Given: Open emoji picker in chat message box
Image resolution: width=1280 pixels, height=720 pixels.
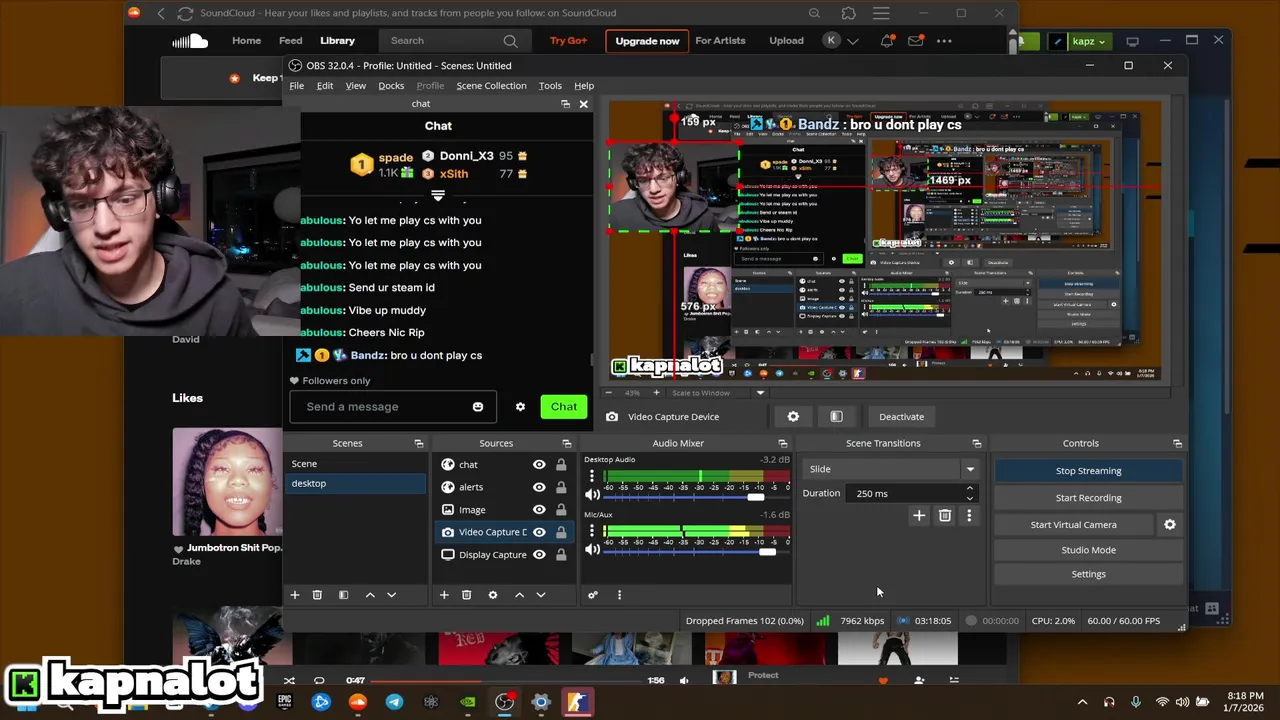Looking at the screenshot, I should pyautogui.click(x=478, y=407).
